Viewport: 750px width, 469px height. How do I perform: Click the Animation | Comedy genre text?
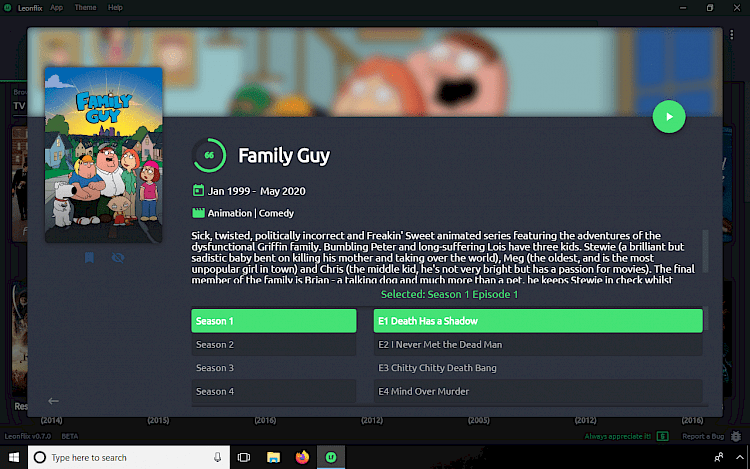251,213
